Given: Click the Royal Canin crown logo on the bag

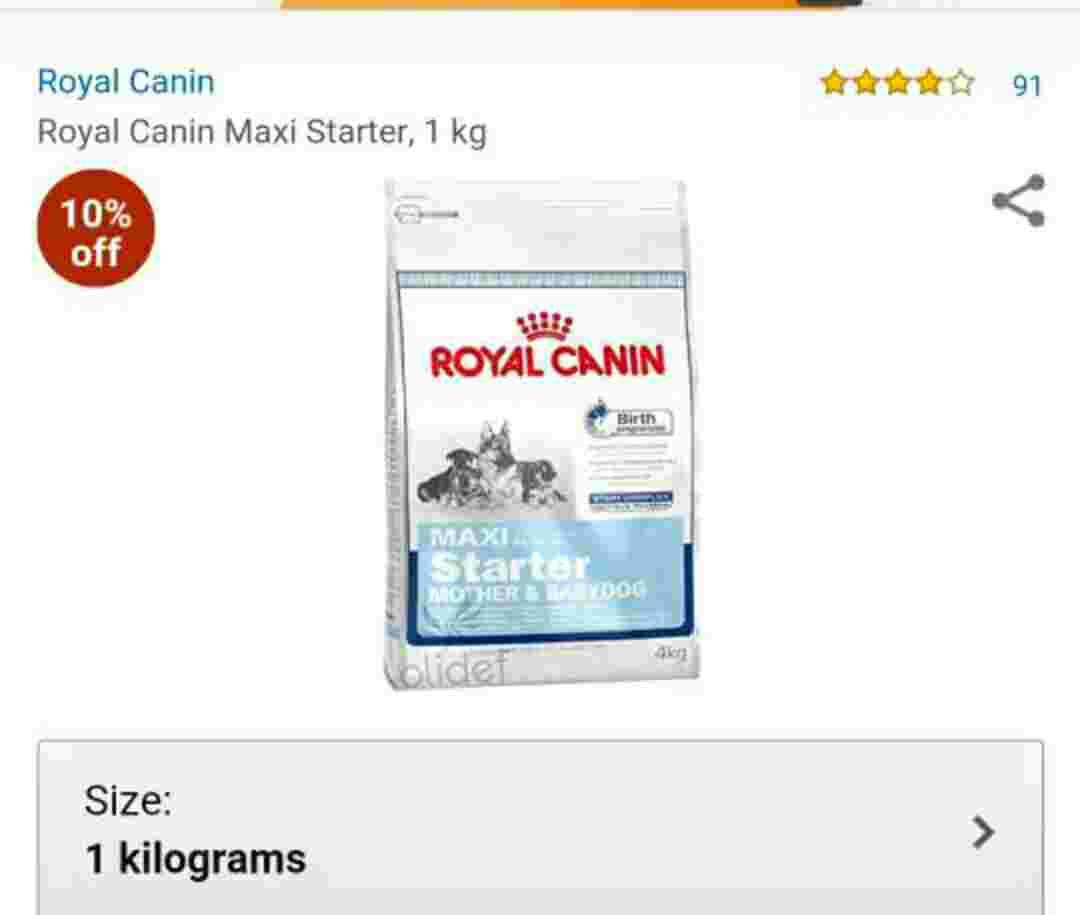Looking at the screenshot, I should tap(545, 326).
